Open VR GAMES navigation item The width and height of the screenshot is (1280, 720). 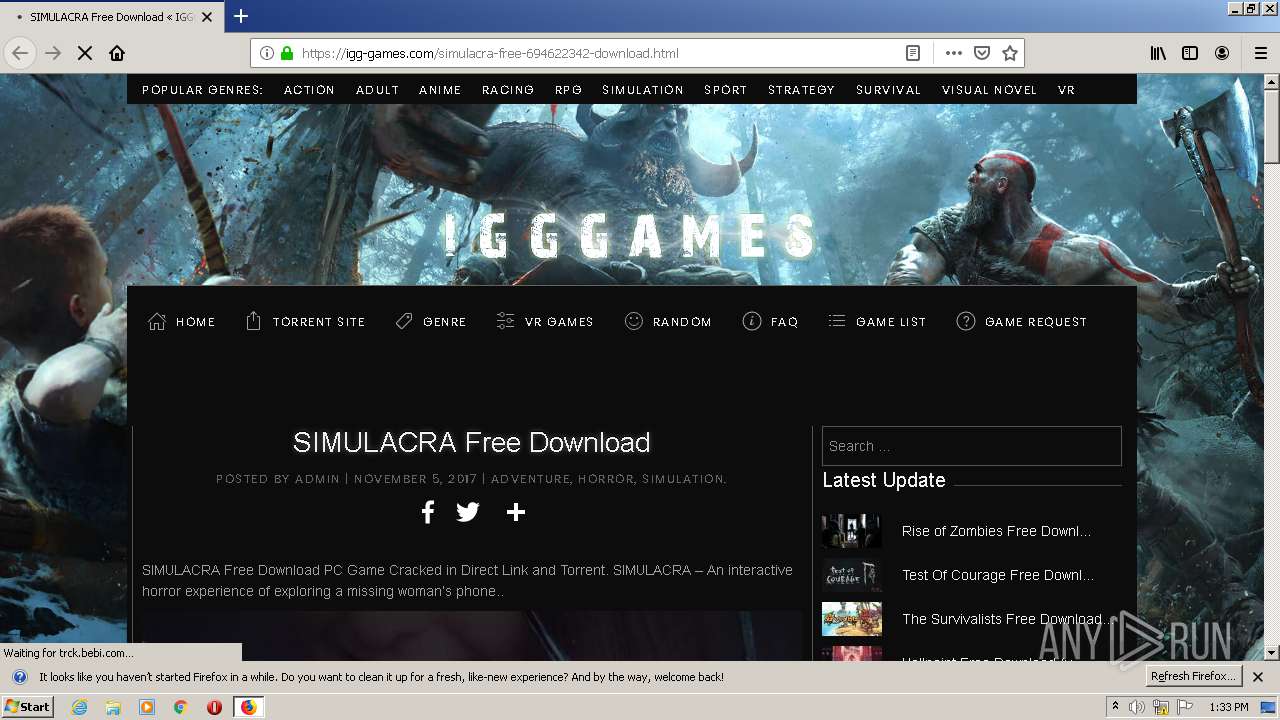(545, 321)
